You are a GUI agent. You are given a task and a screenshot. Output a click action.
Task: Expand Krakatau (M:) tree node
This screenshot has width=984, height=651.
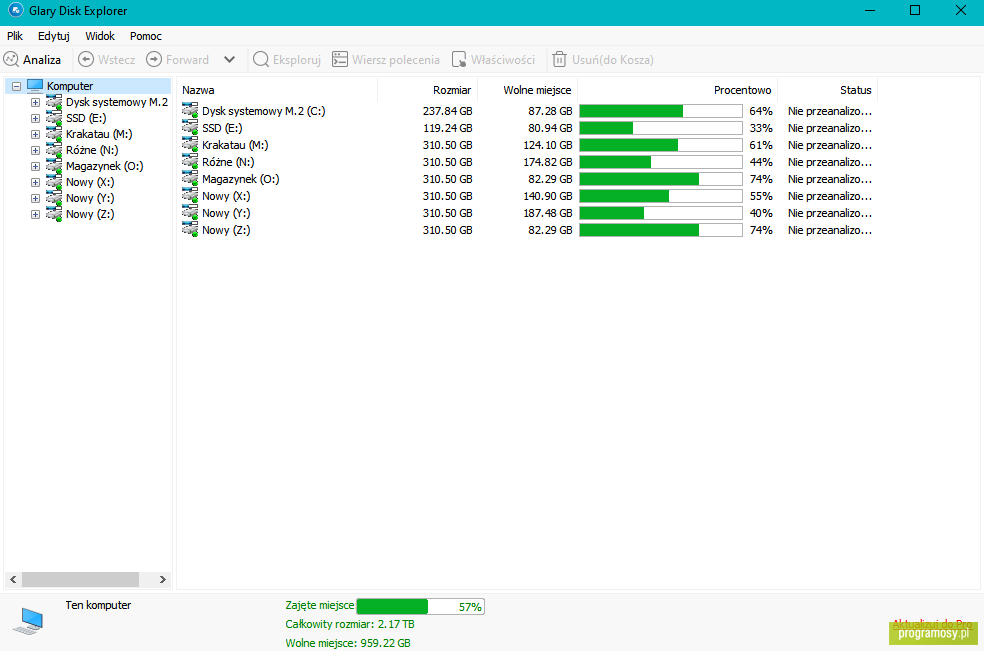point(36,134)
